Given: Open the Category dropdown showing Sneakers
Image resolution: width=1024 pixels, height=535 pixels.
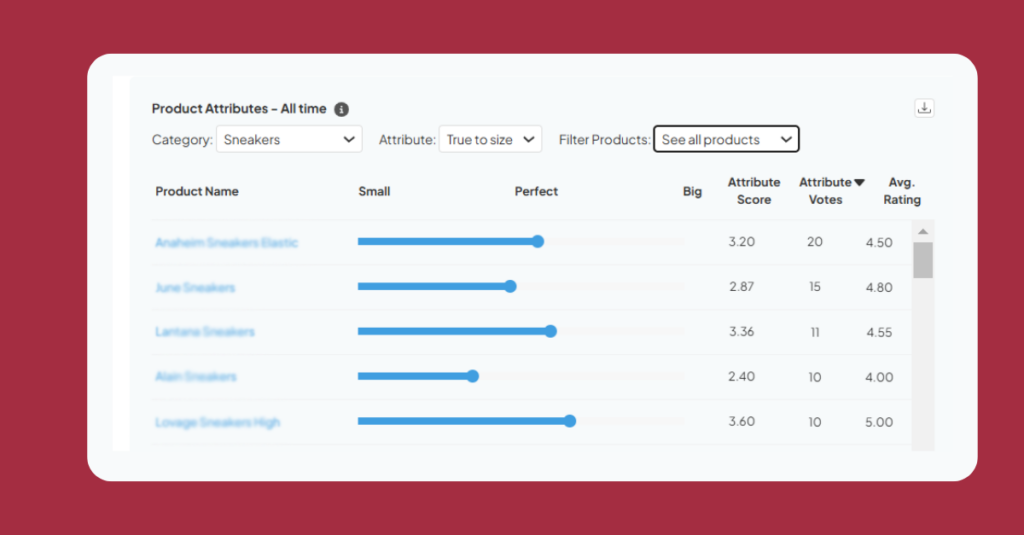Looking at the screenshot, I should (289, 140).
